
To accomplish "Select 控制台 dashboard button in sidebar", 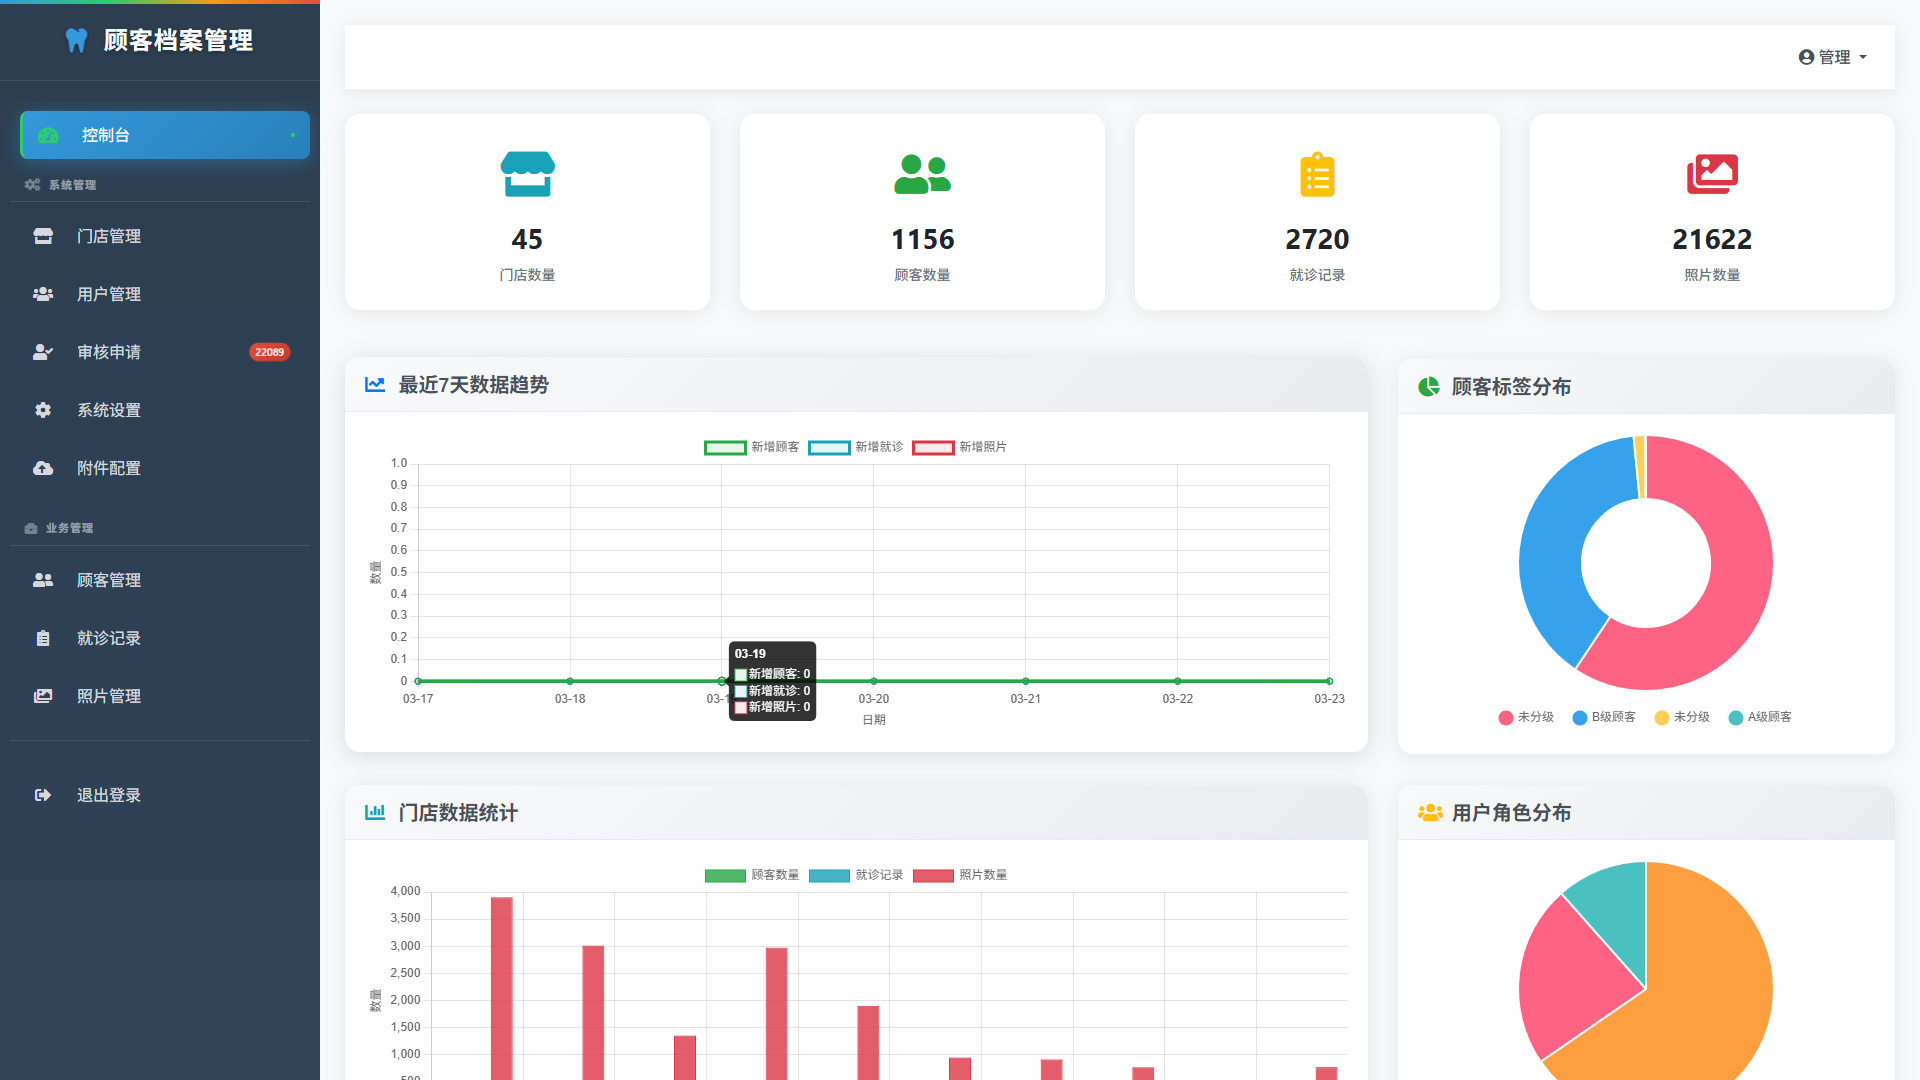I will (x=165, y=135).
